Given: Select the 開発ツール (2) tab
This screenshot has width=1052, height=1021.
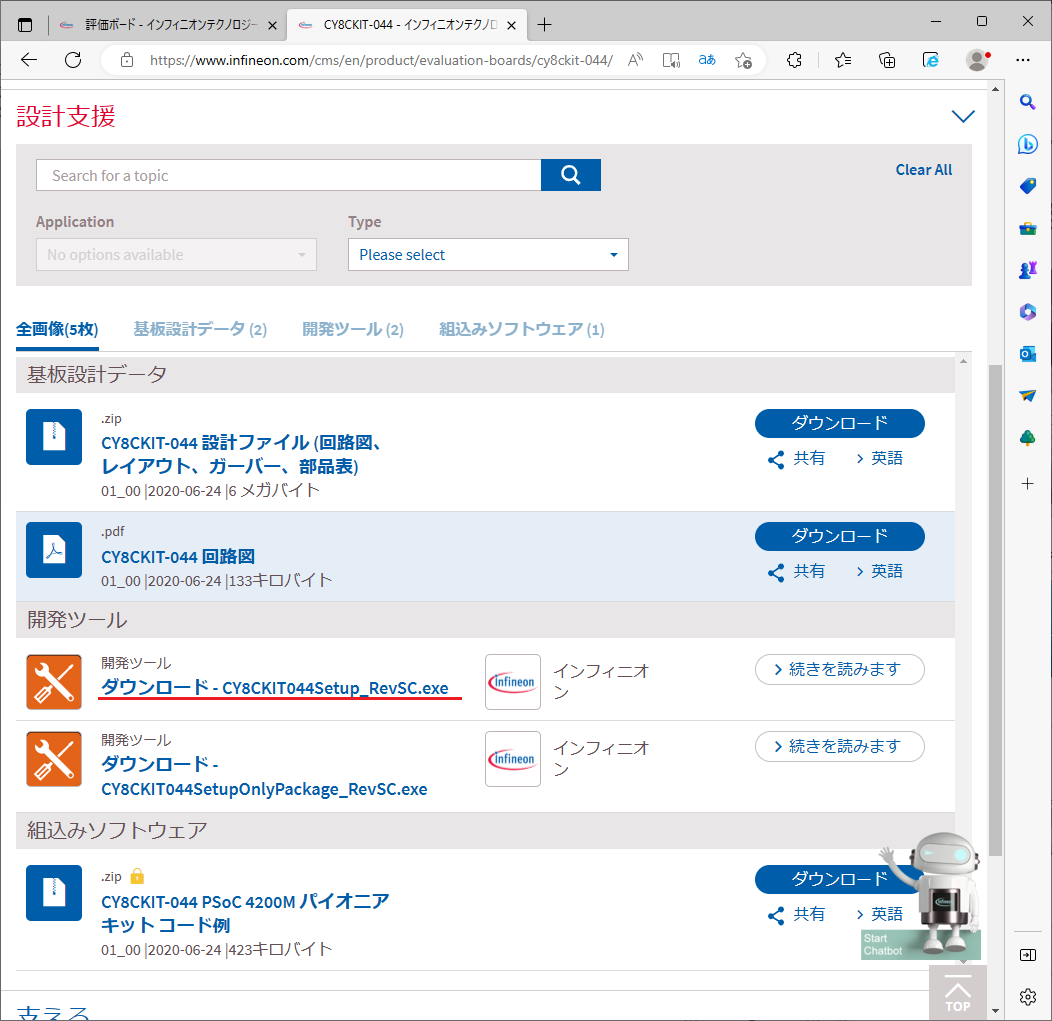Looking at the screenshot, I should point(353,329).
